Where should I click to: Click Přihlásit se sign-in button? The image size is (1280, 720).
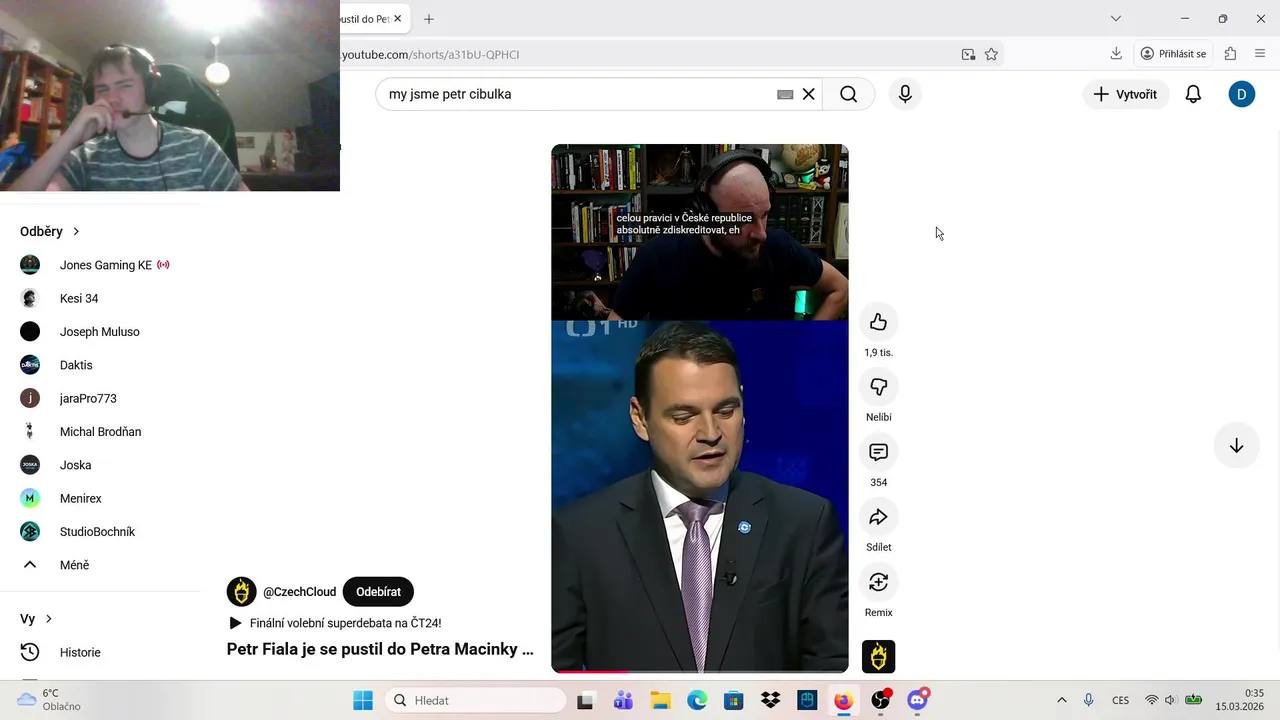[1174, 54]
